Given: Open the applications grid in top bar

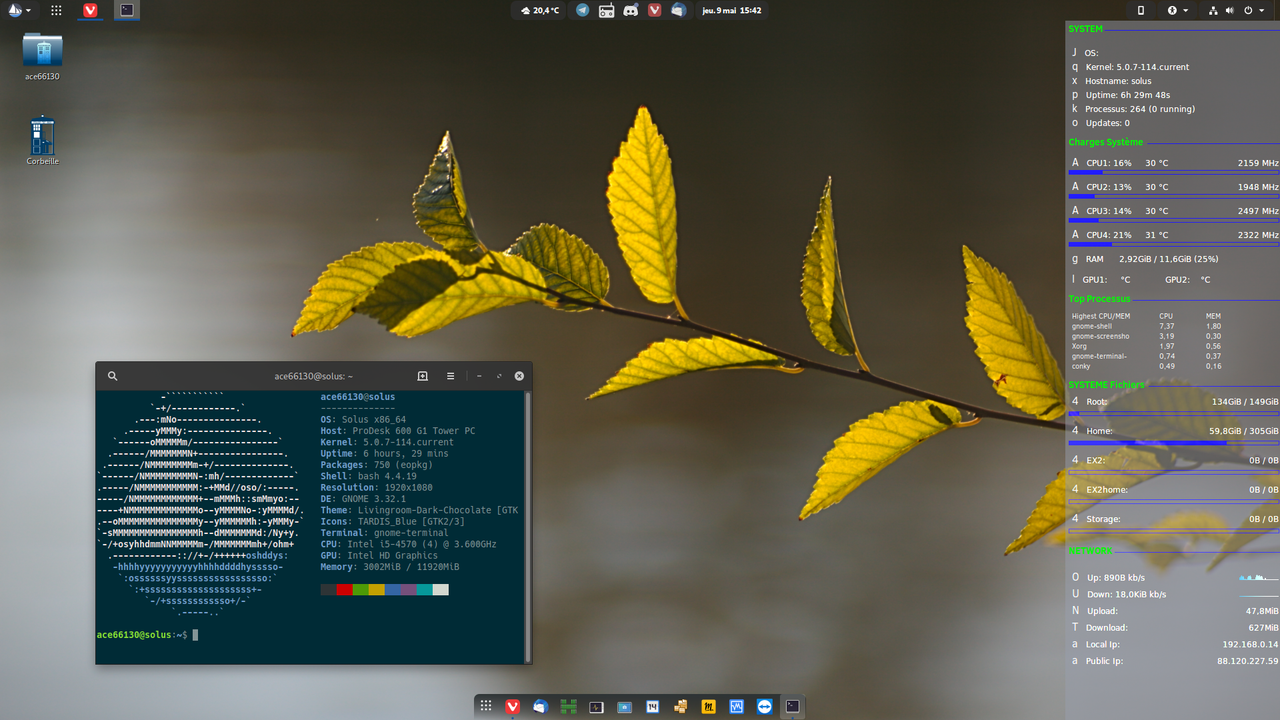Looking at the screenshot, I should click(56, 10).
